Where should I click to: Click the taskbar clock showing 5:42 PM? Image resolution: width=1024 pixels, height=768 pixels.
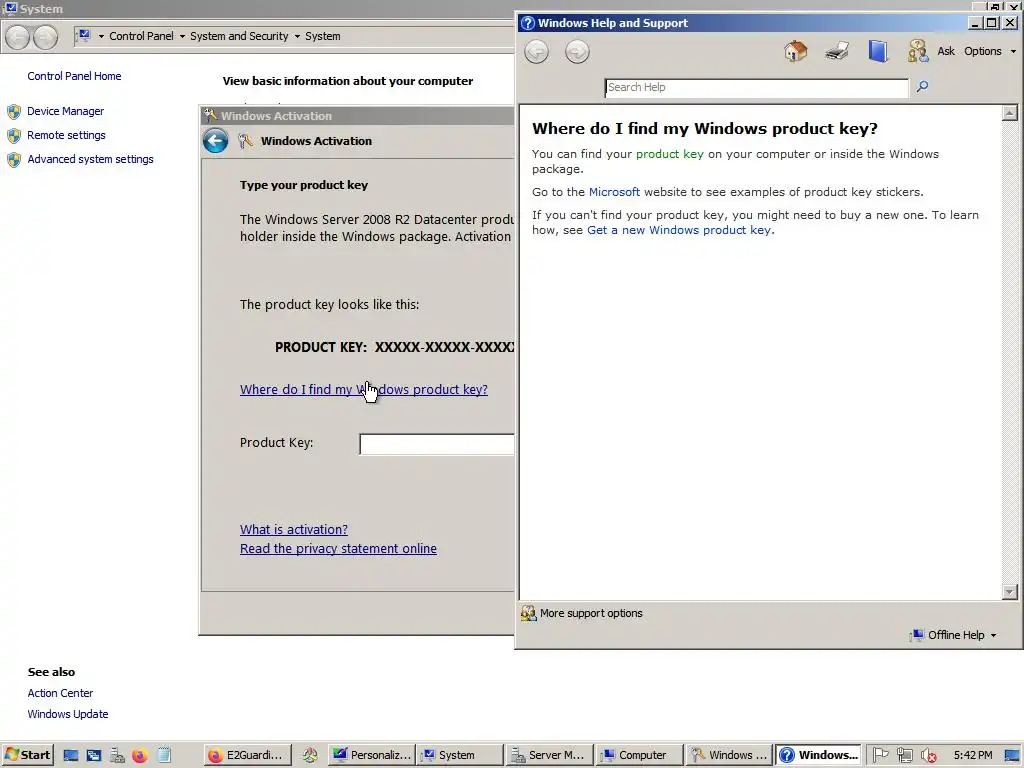(x=972, y=755)
